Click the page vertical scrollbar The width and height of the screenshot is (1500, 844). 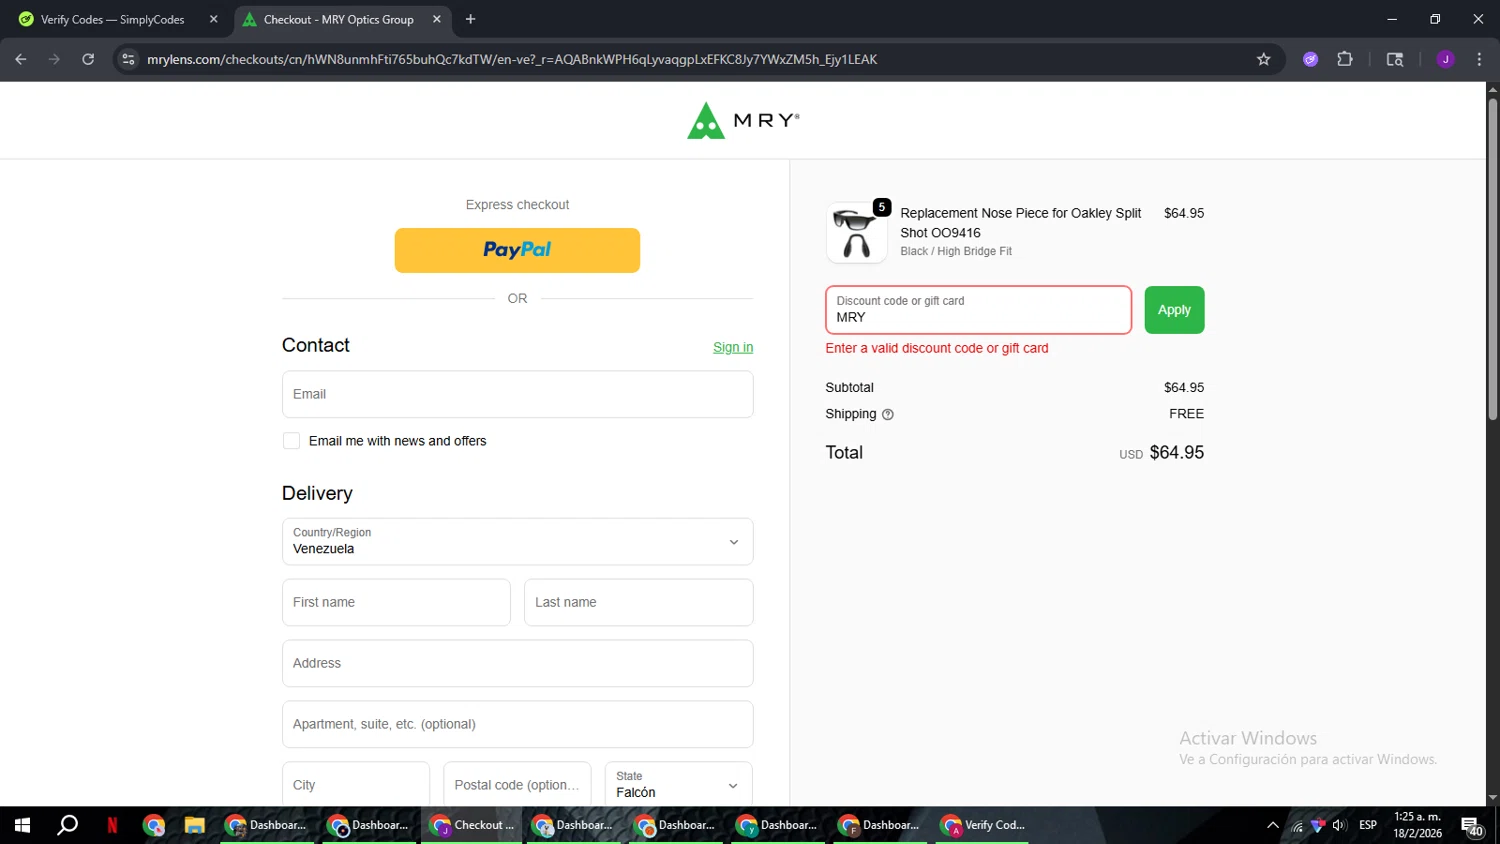tap(1492, 260)
